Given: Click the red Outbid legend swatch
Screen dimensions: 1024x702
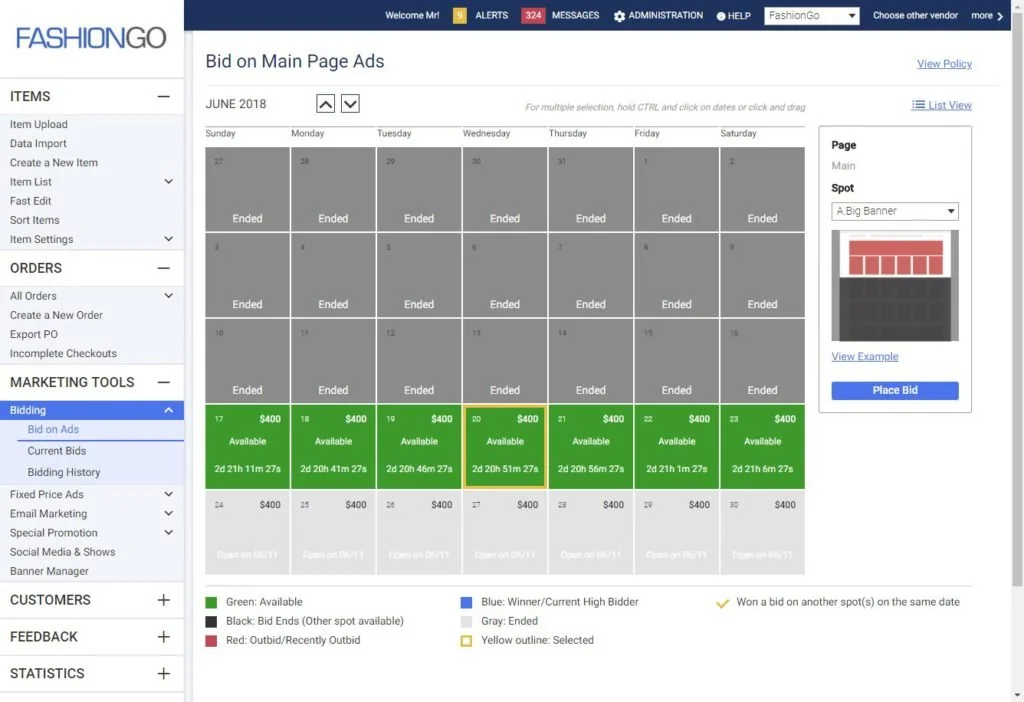Looking at the screenshot, I should tap(211, 641).
